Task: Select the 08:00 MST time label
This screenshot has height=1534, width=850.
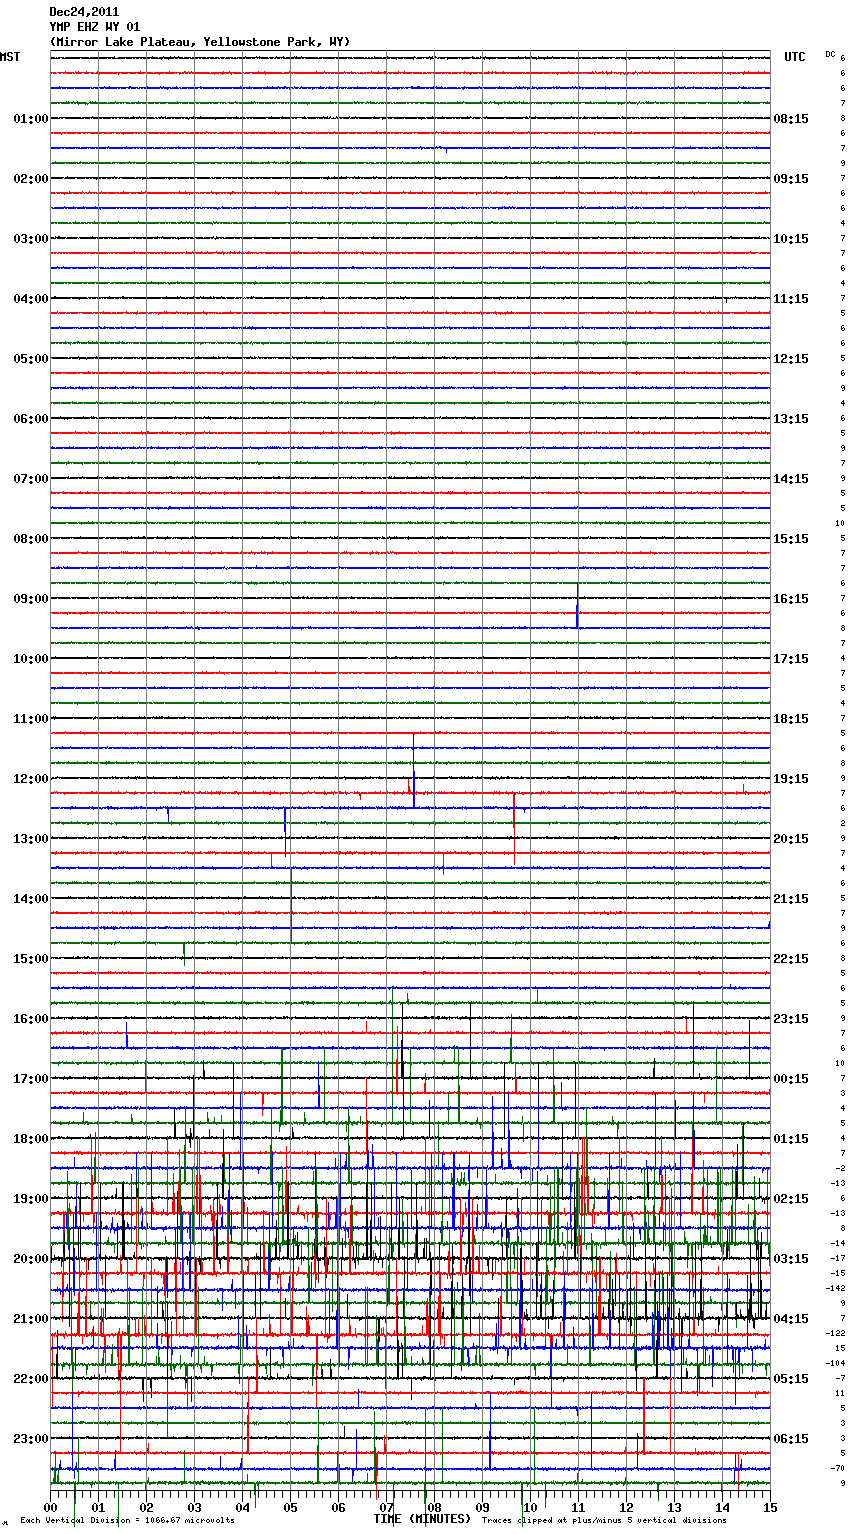Action: [30, 539]
